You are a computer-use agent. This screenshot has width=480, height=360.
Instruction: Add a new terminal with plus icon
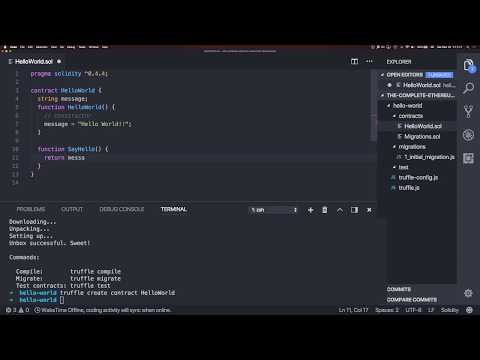pyautogui.click(x=310, y=210)
